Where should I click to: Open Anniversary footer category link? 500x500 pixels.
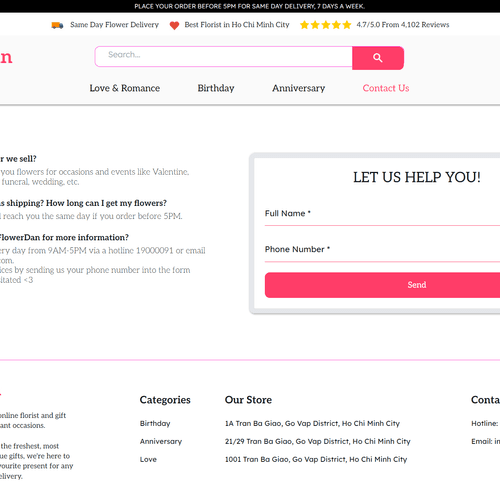click(x=161, y=441)
